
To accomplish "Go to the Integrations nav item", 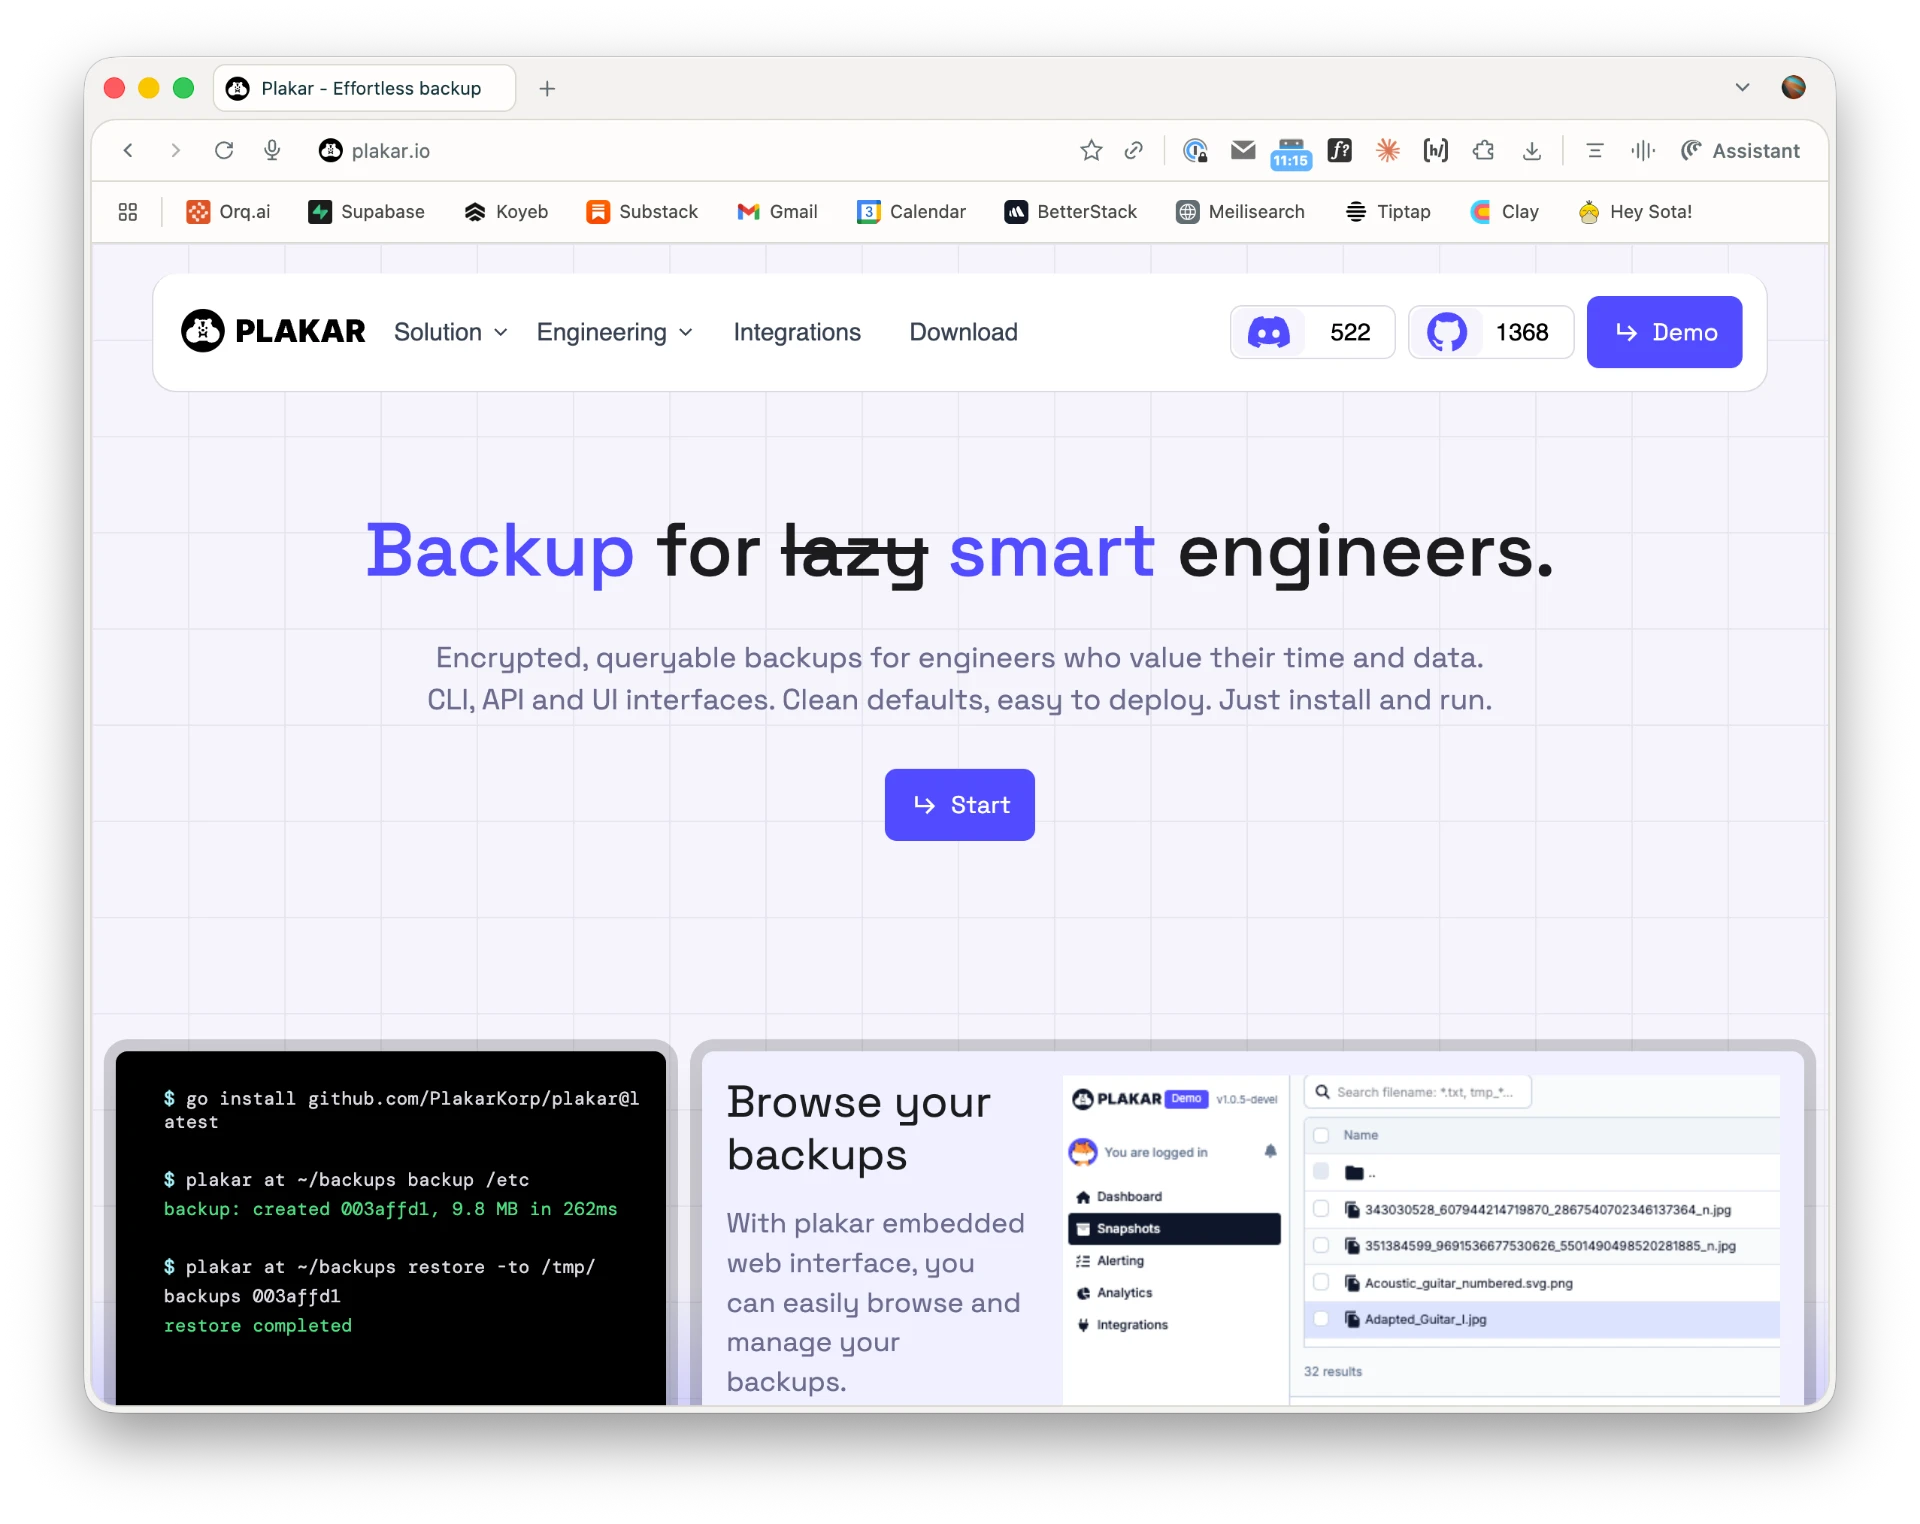I will 797,332.
